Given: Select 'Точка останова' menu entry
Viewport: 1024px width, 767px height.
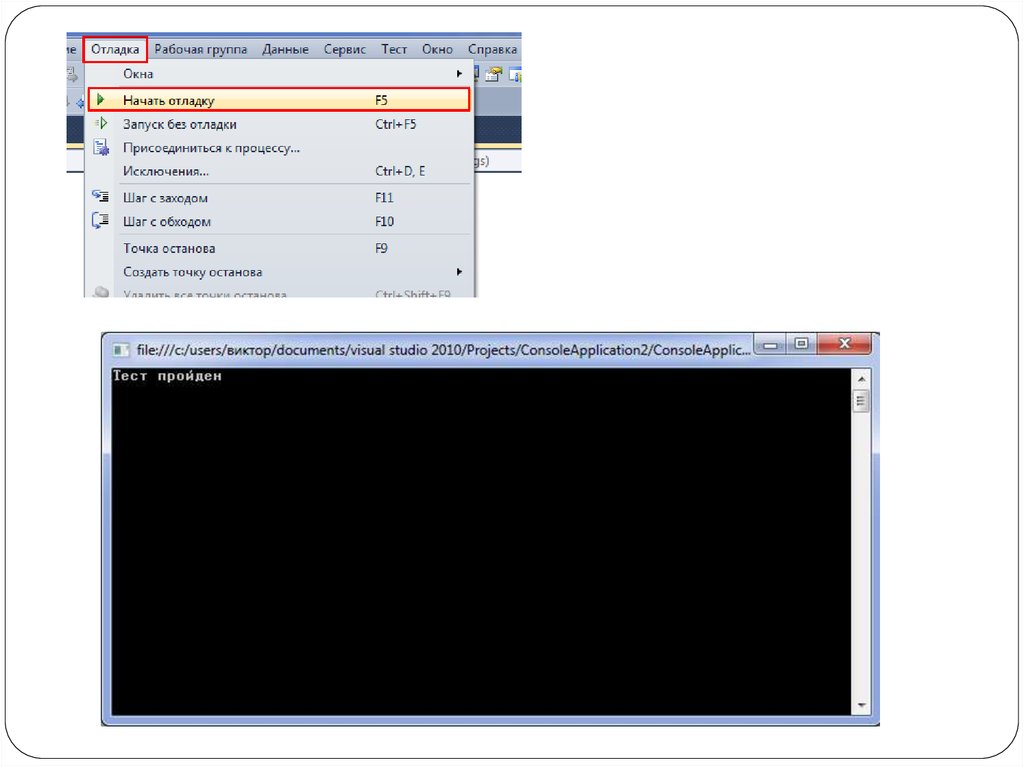Looking at the screenshot, I should click(x=169, y=248).
